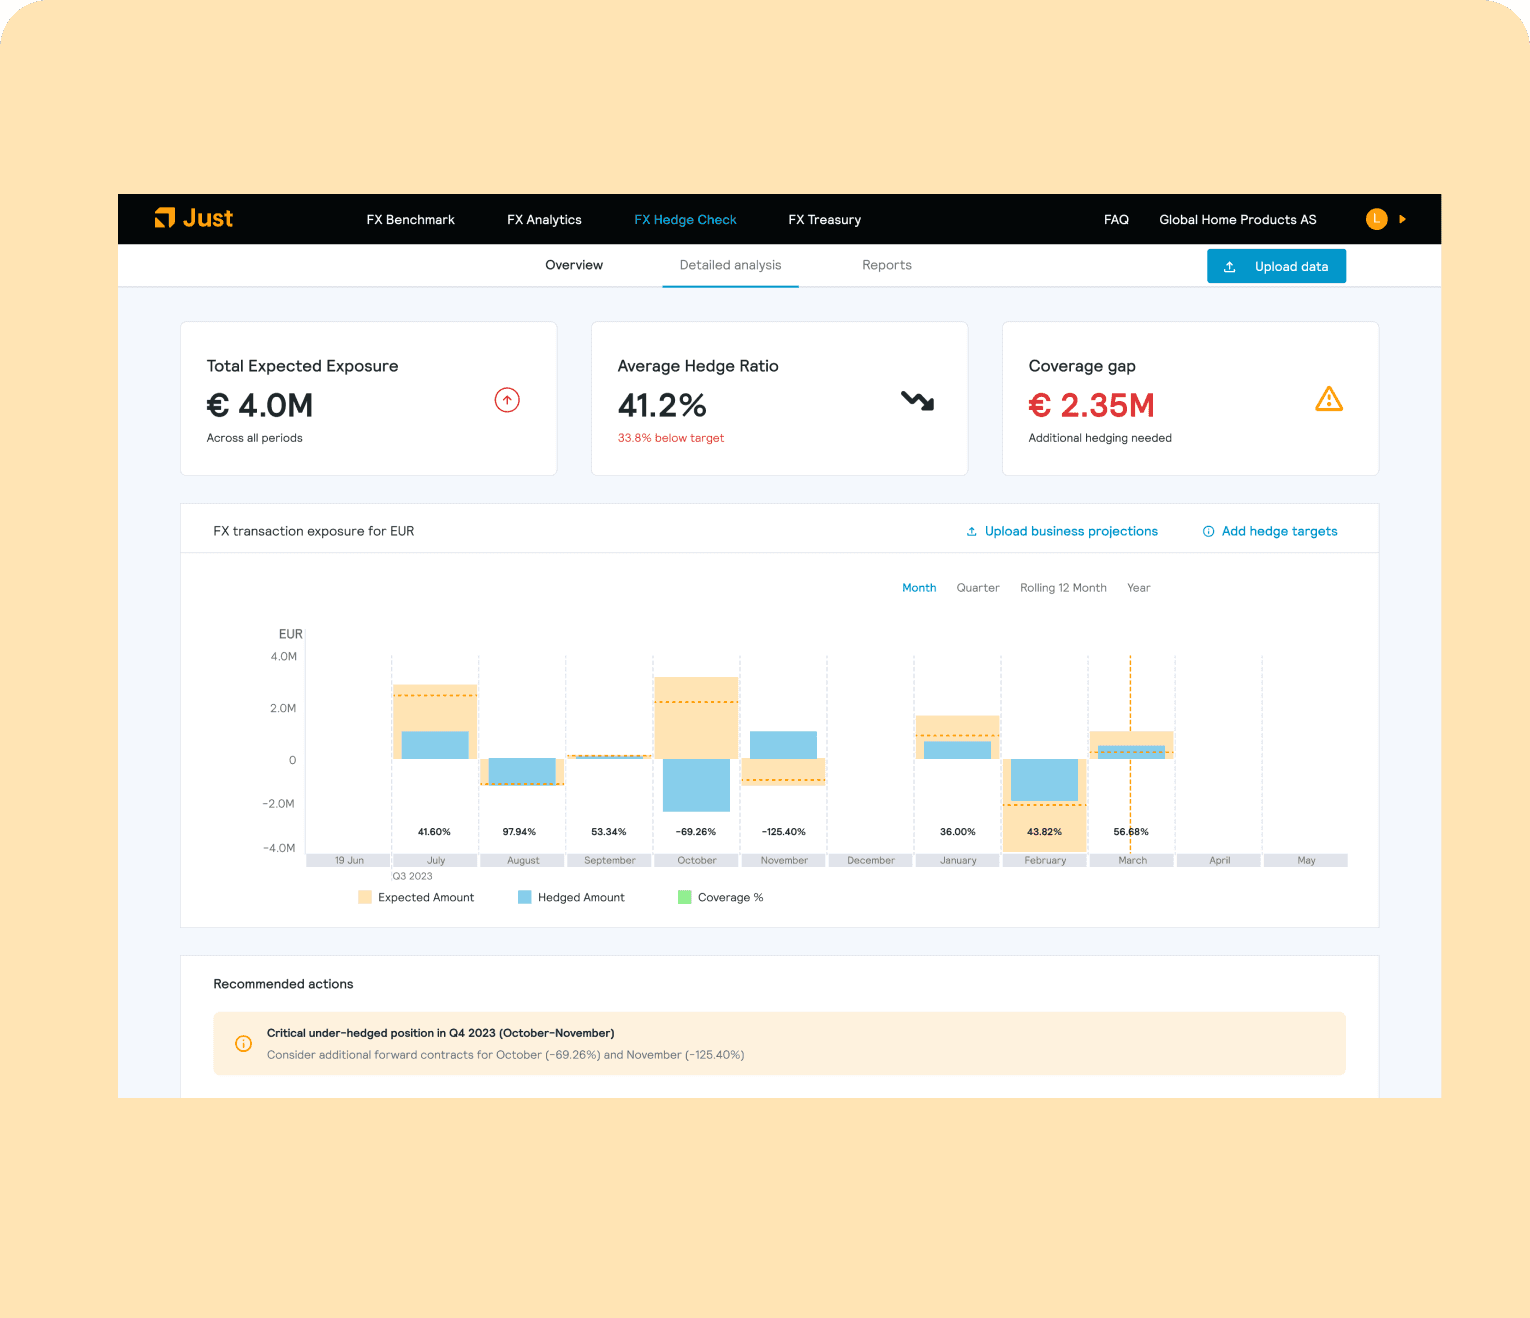Open the FAQ page
Image resolution: width=1530 pixels, height=1318 pixels.
1116,219
